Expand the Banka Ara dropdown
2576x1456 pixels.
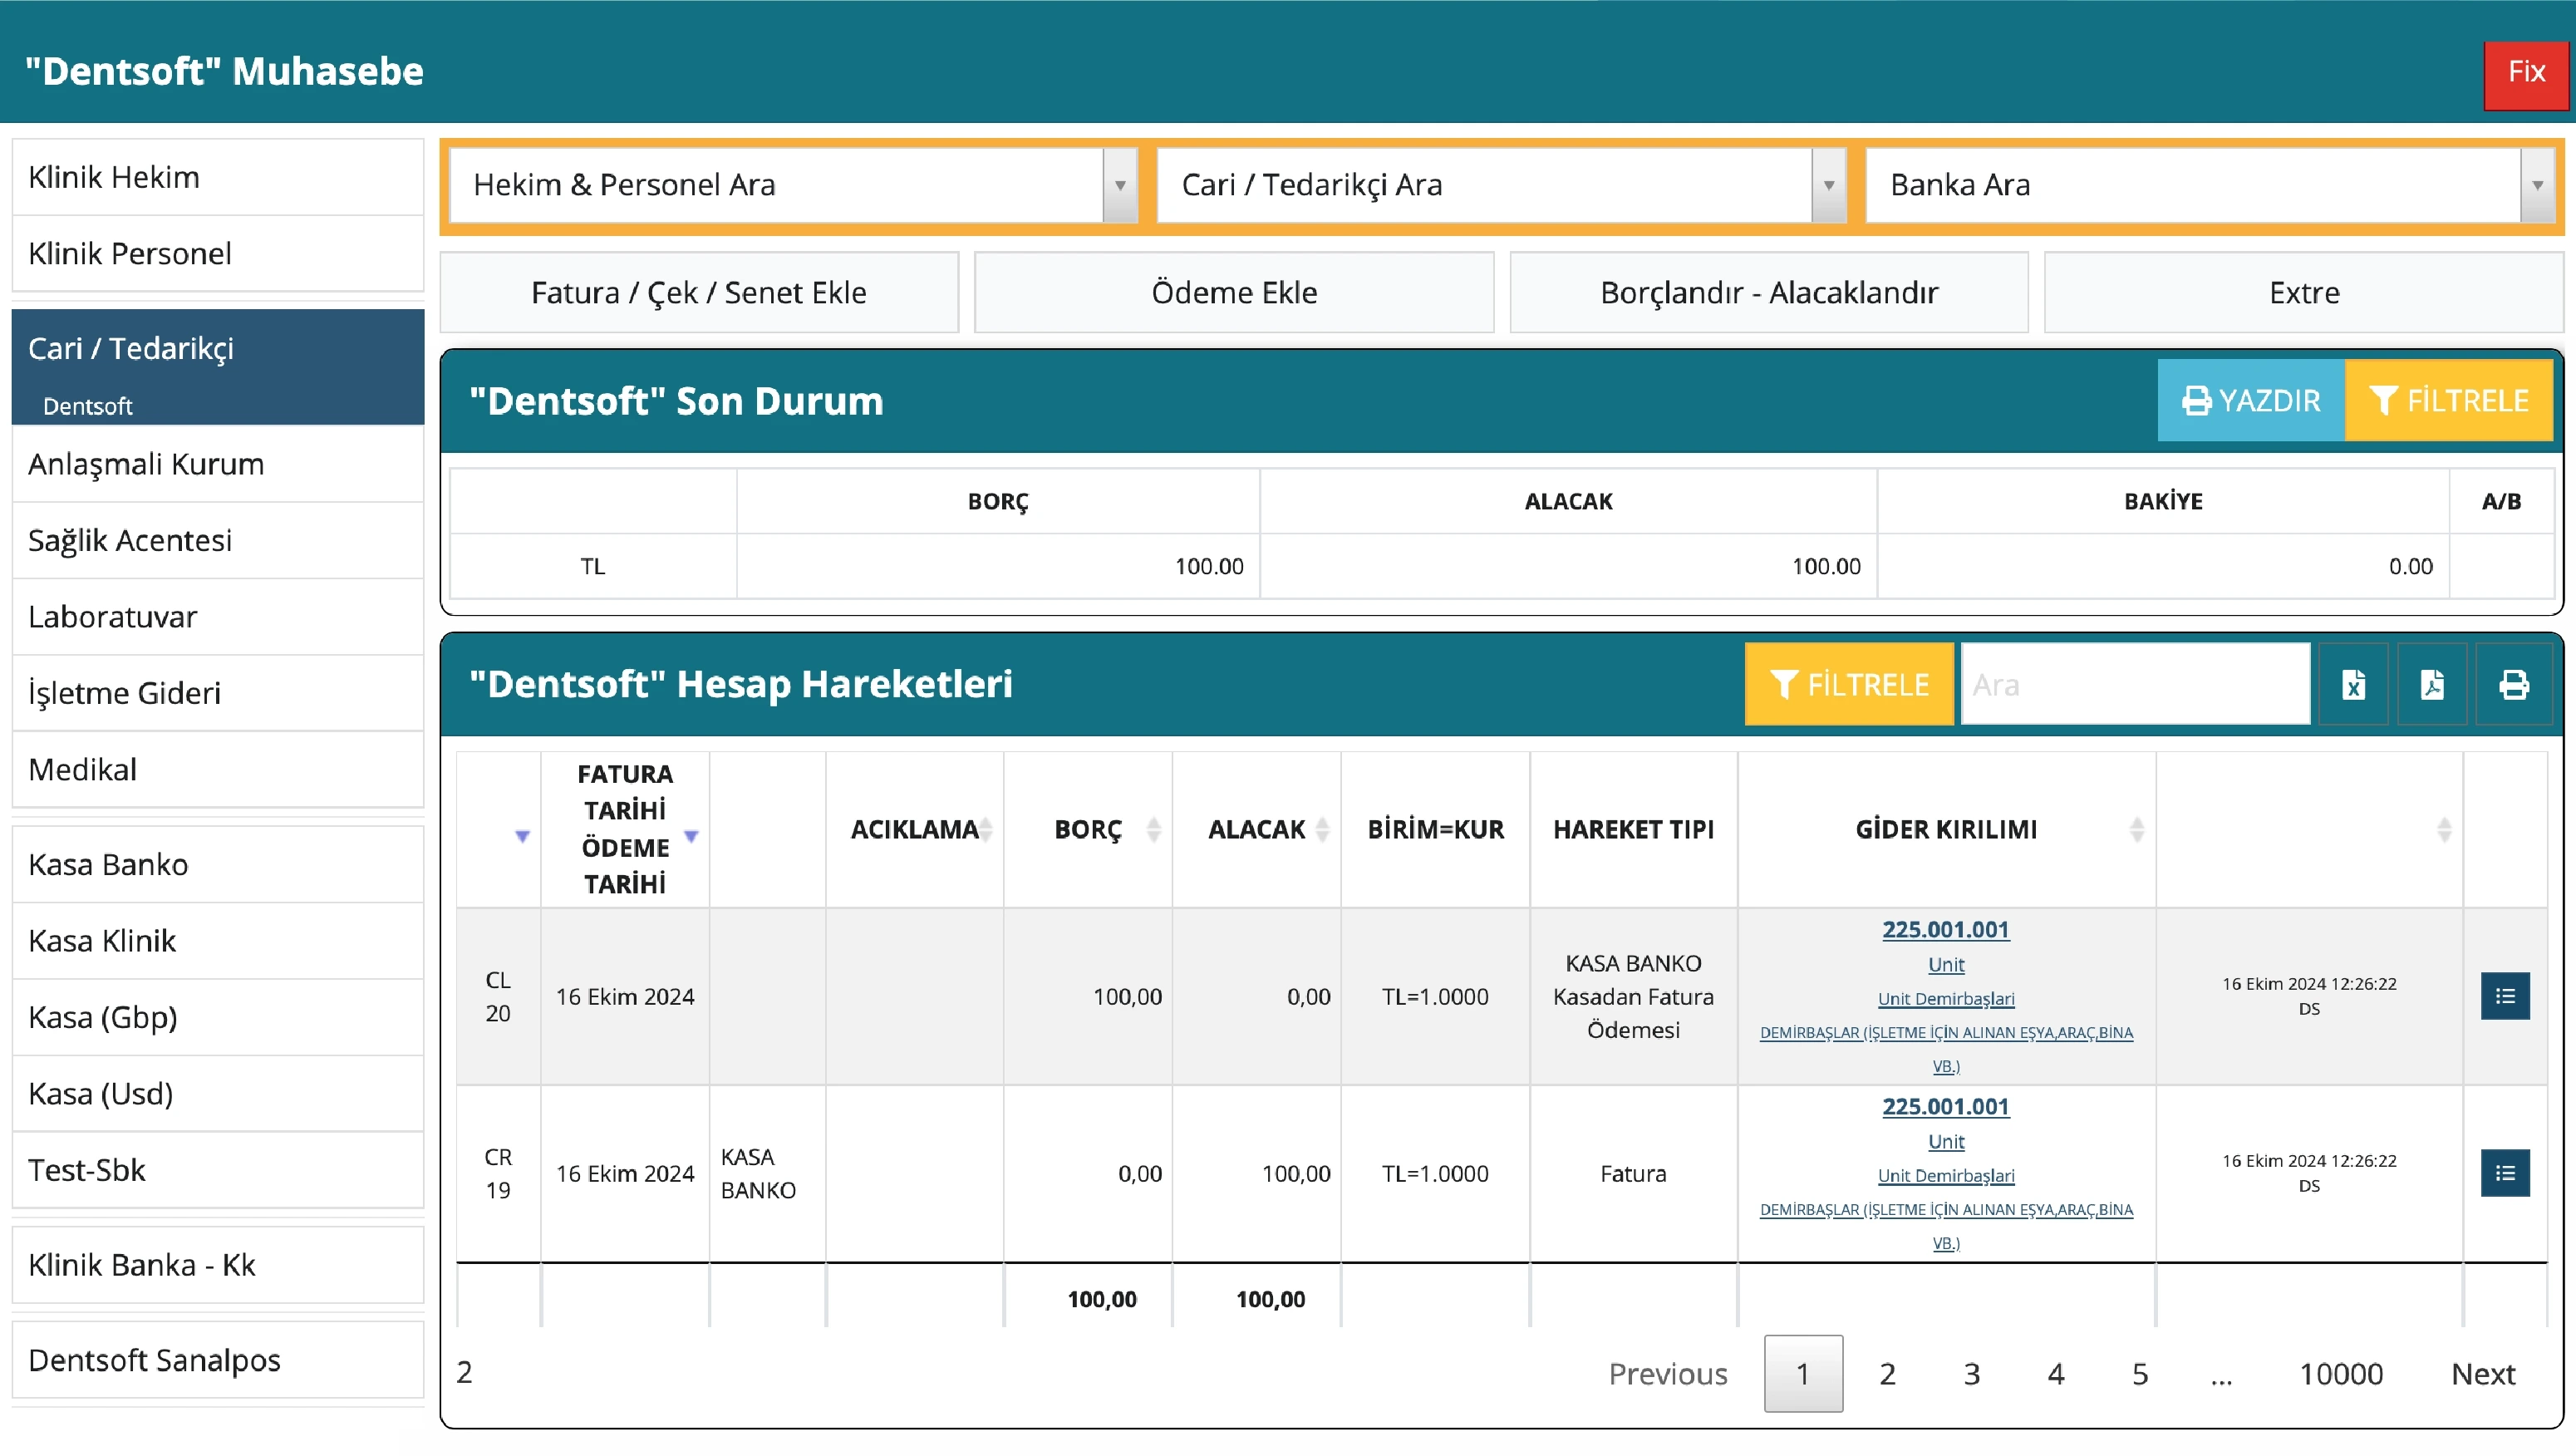[x=2537, y=185]
